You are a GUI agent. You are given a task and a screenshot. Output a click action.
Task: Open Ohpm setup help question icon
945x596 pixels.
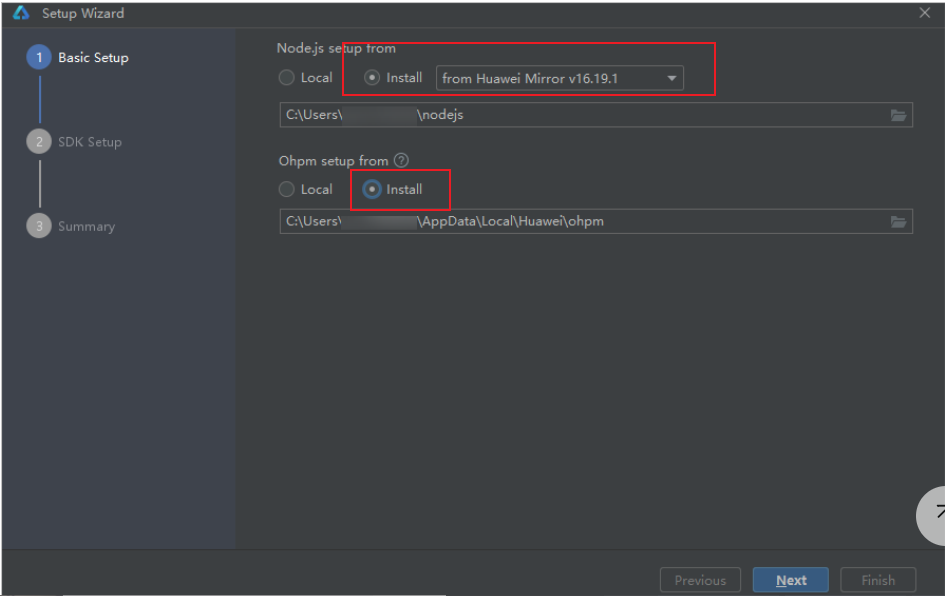pos(401,160)
